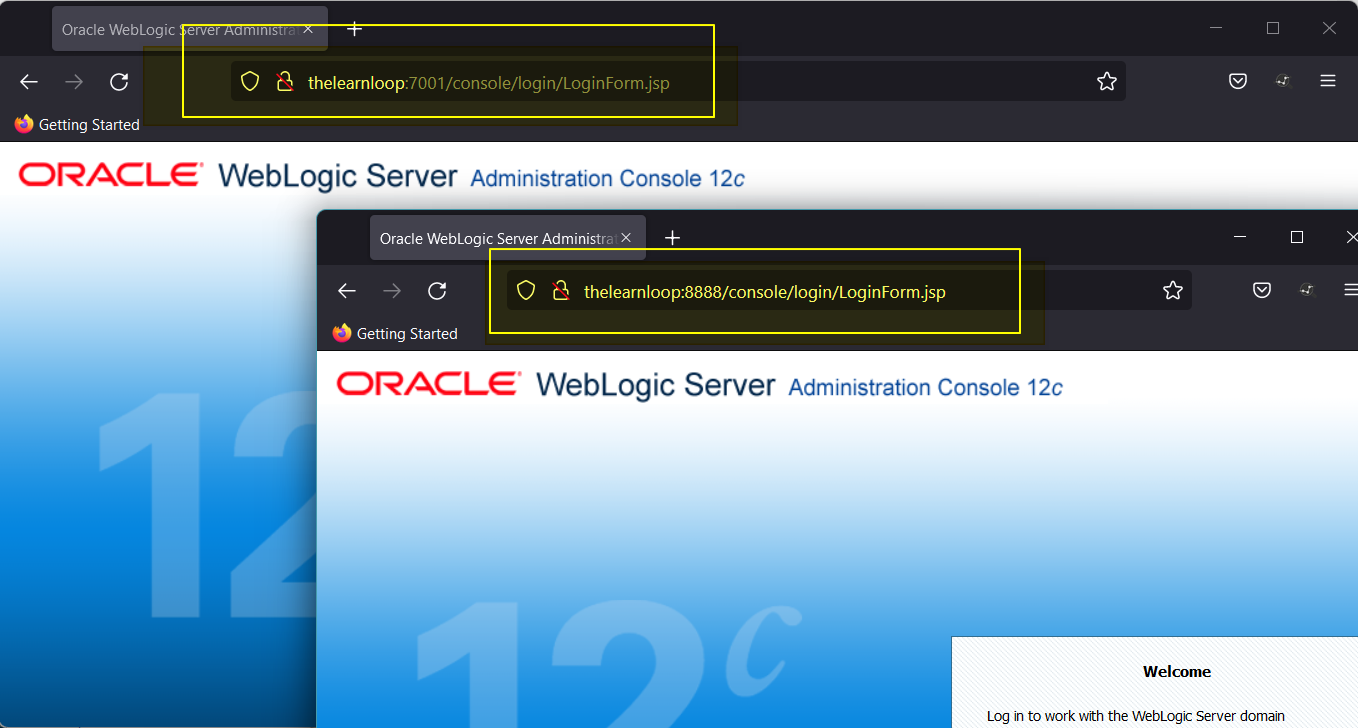The width and height of the screenshot is (1358, 728).
Task: Bookmark the port 8888 login page
Action: point(1173,291)
